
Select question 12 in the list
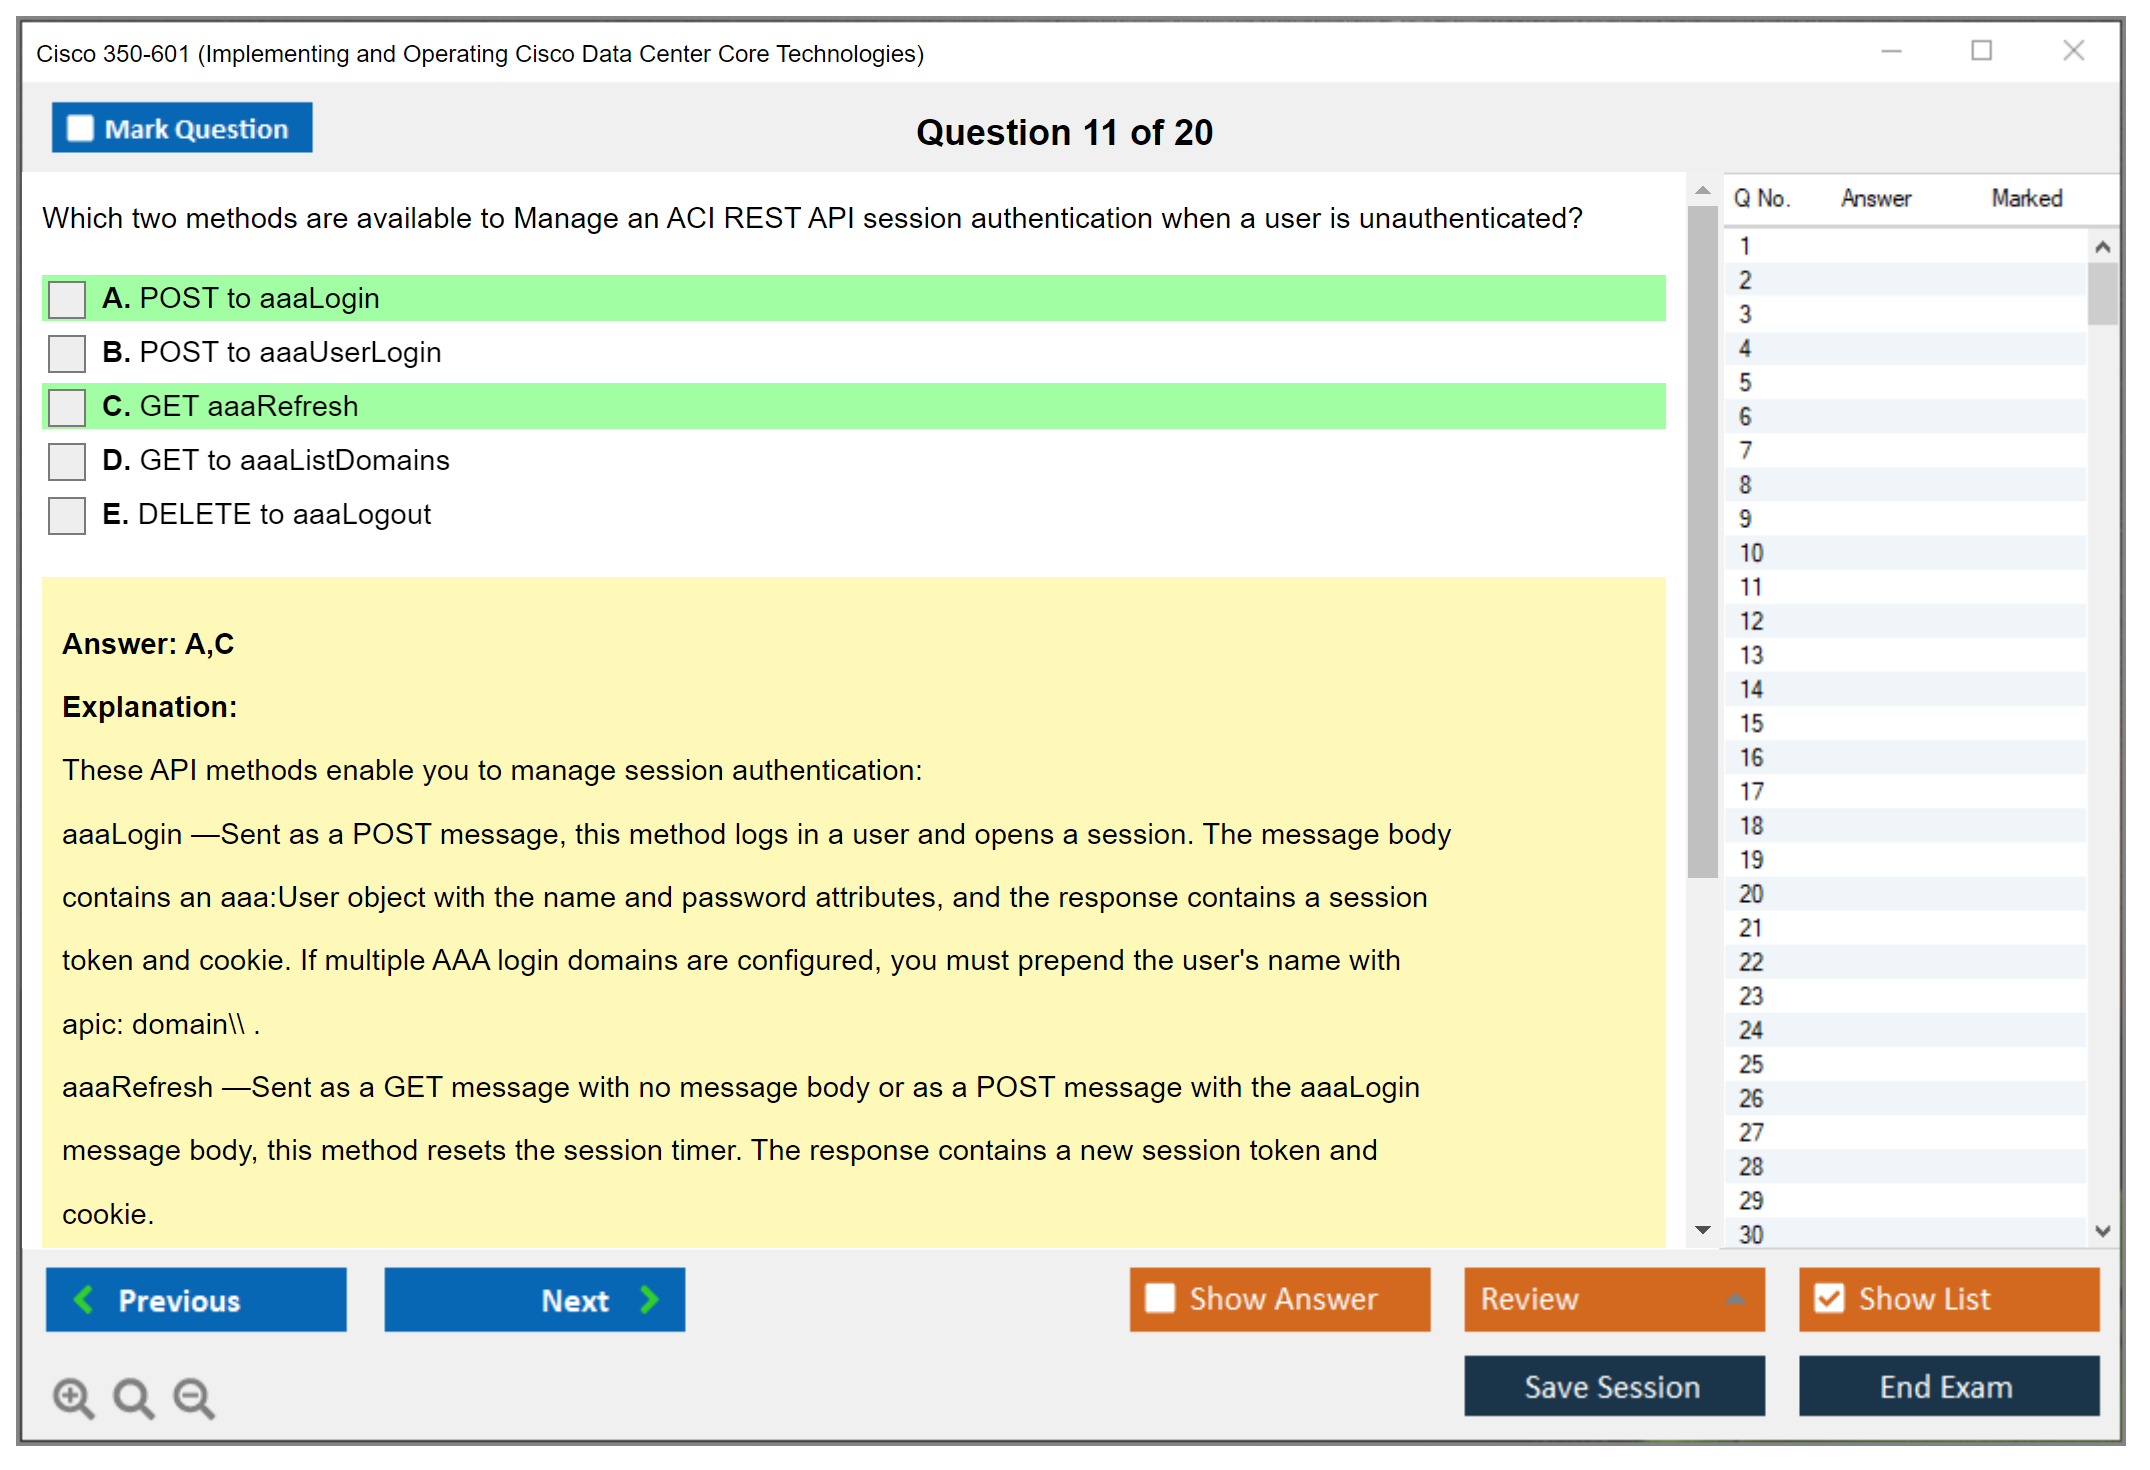coord(1751,621)
